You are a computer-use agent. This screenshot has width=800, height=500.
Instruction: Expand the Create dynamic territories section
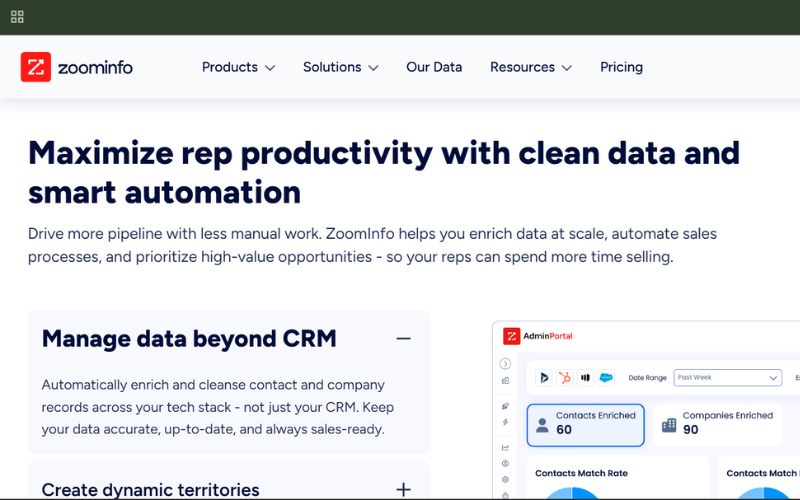403,490
